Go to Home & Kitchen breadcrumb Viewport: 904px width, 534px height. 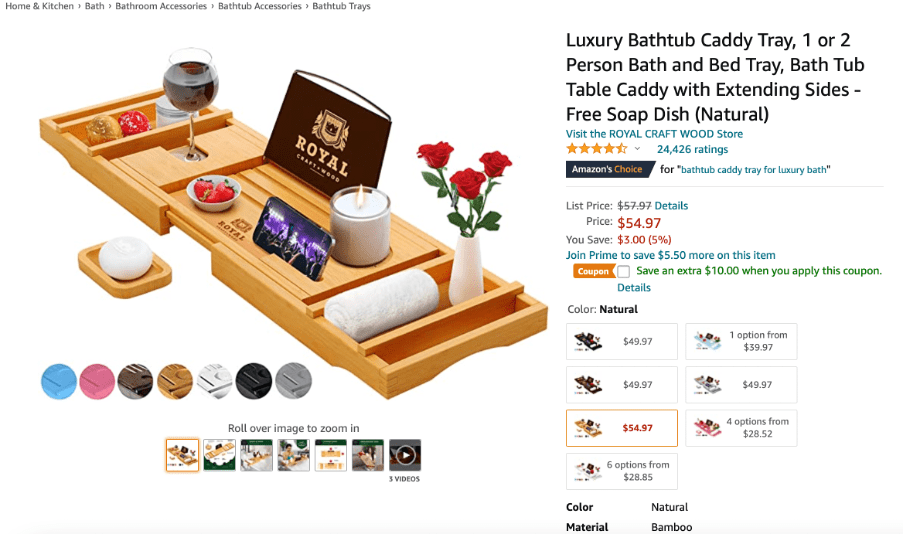click(x=40, y=6)
